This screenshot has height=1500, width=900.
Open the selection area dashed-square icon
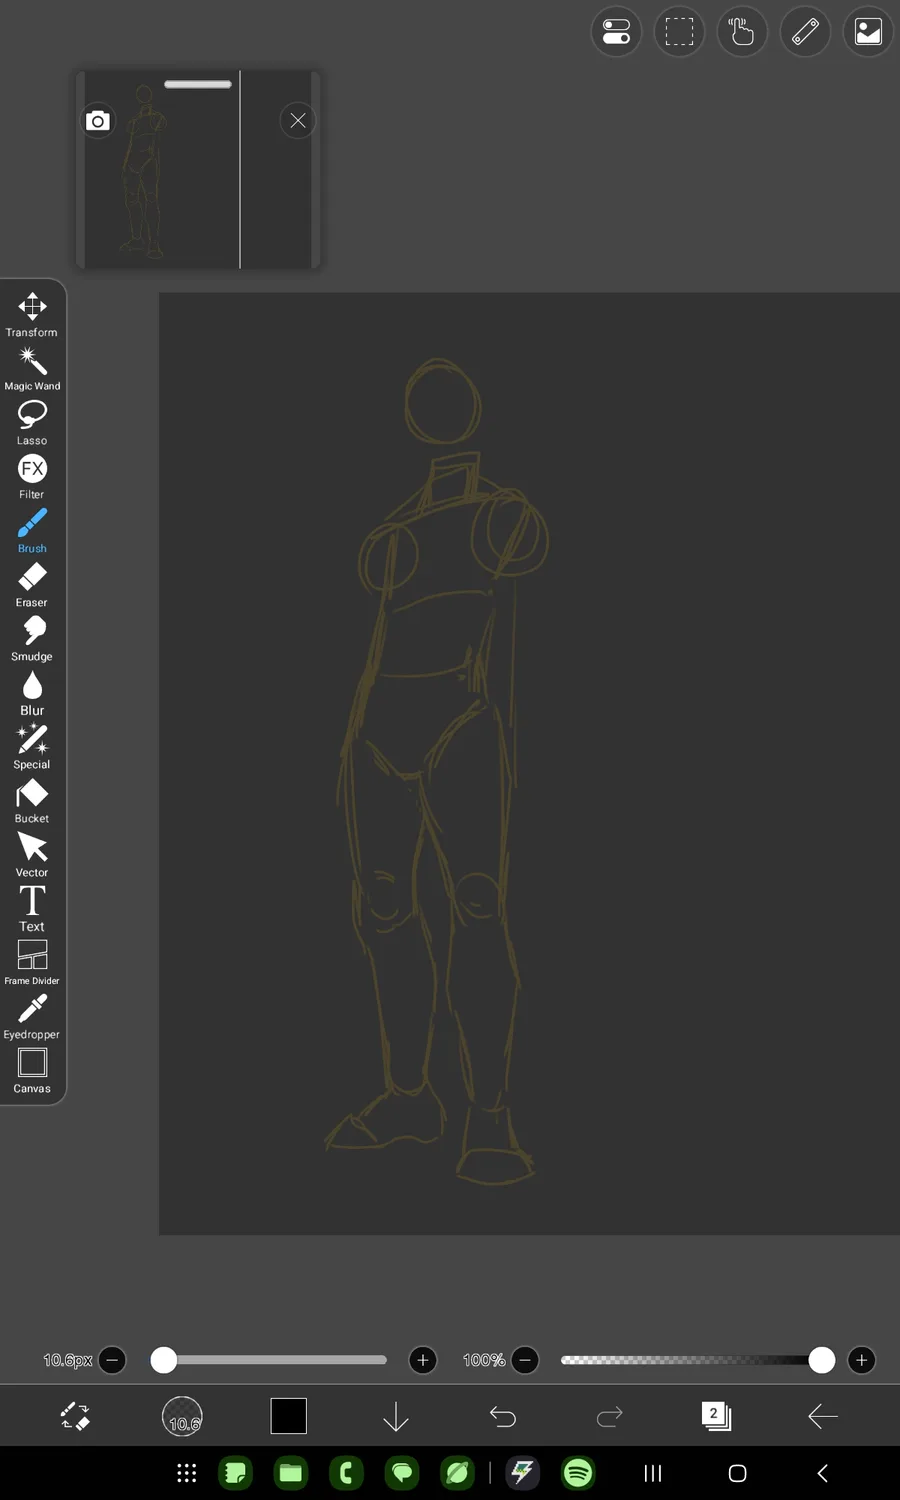coord(679,32)
